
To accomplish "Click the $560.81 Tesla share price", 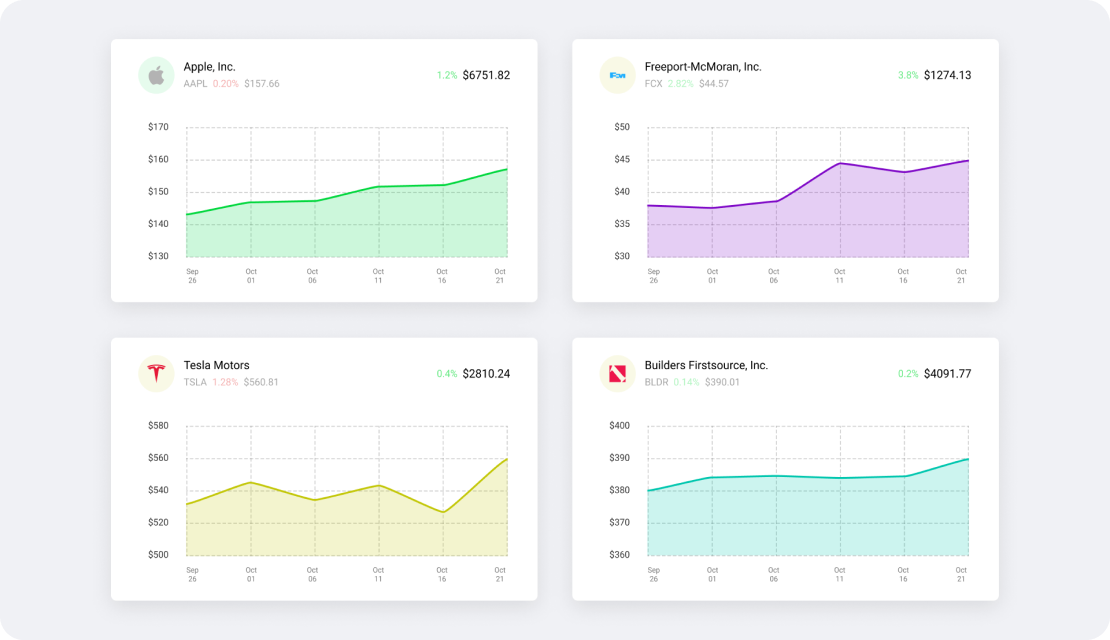I will pos(261,382).
